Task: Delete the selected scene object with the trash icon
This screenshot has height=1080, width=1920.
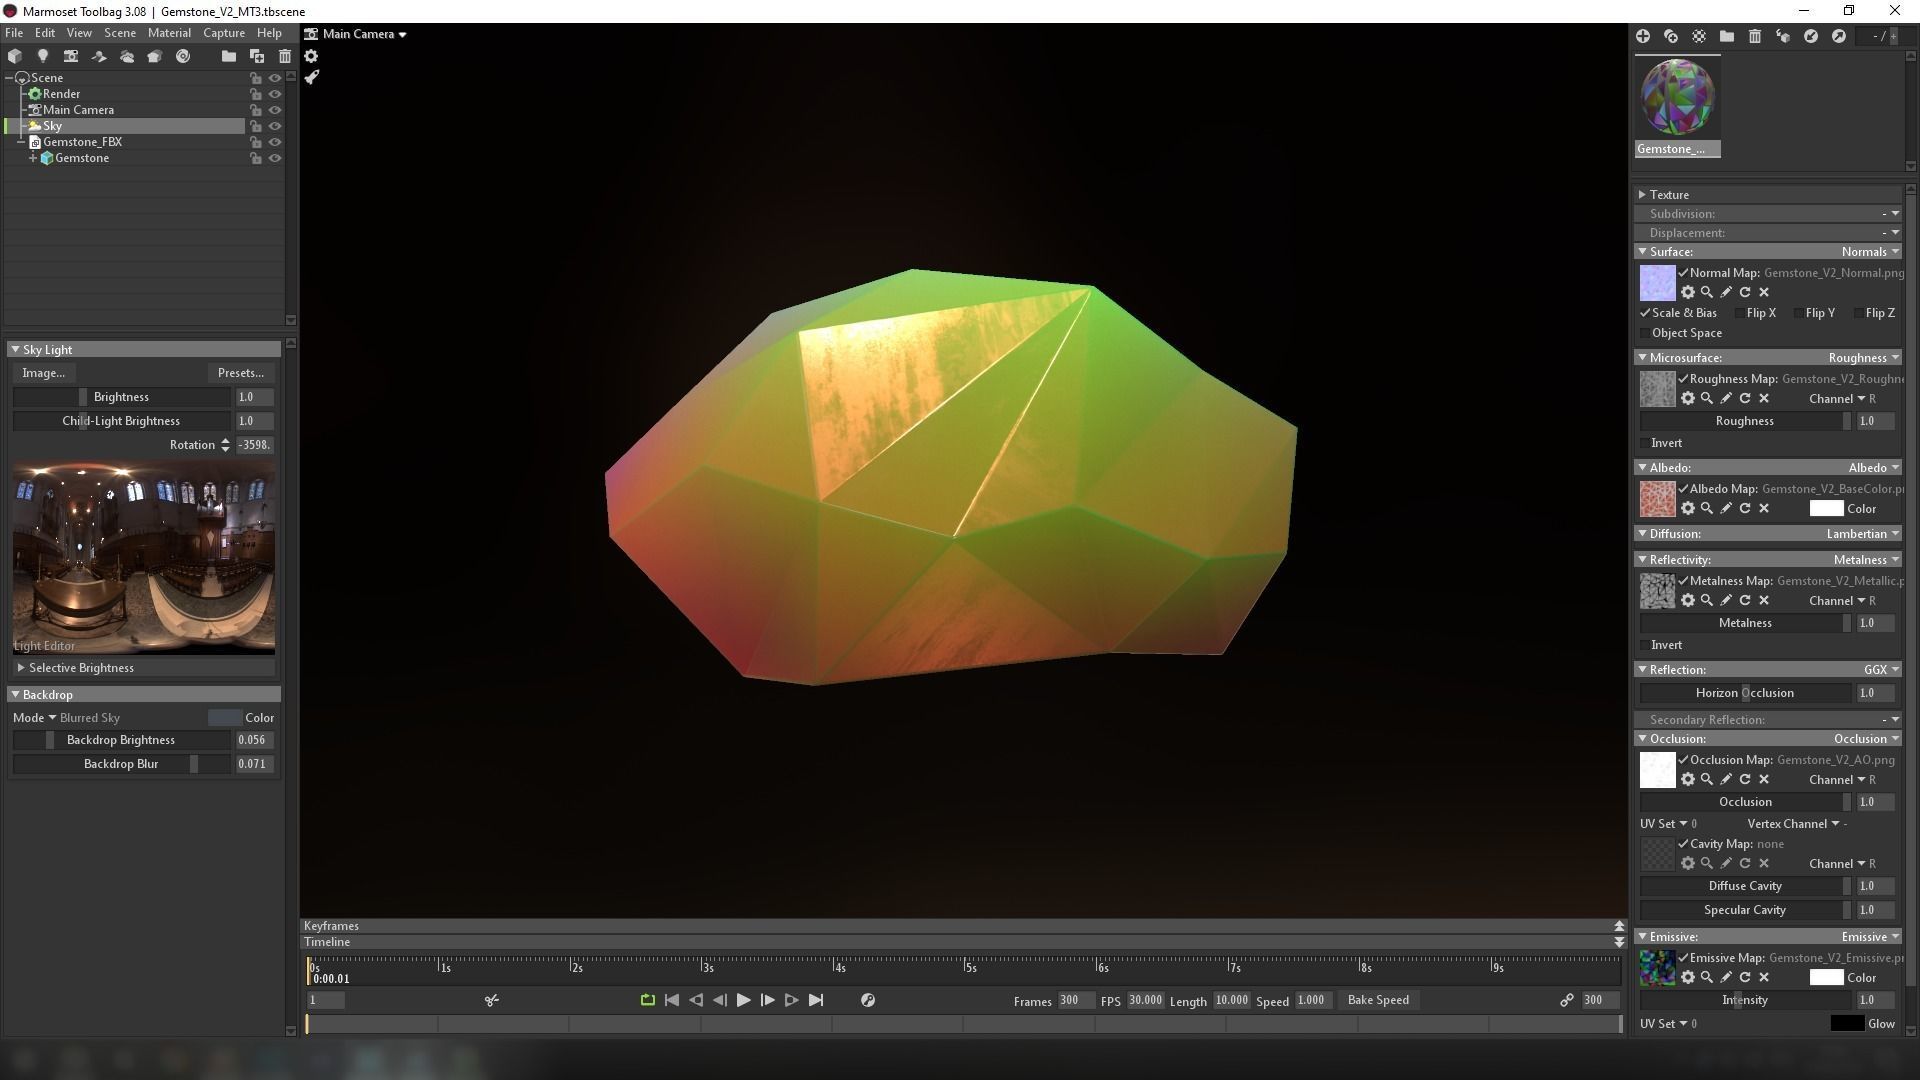Action: (285, 57)
